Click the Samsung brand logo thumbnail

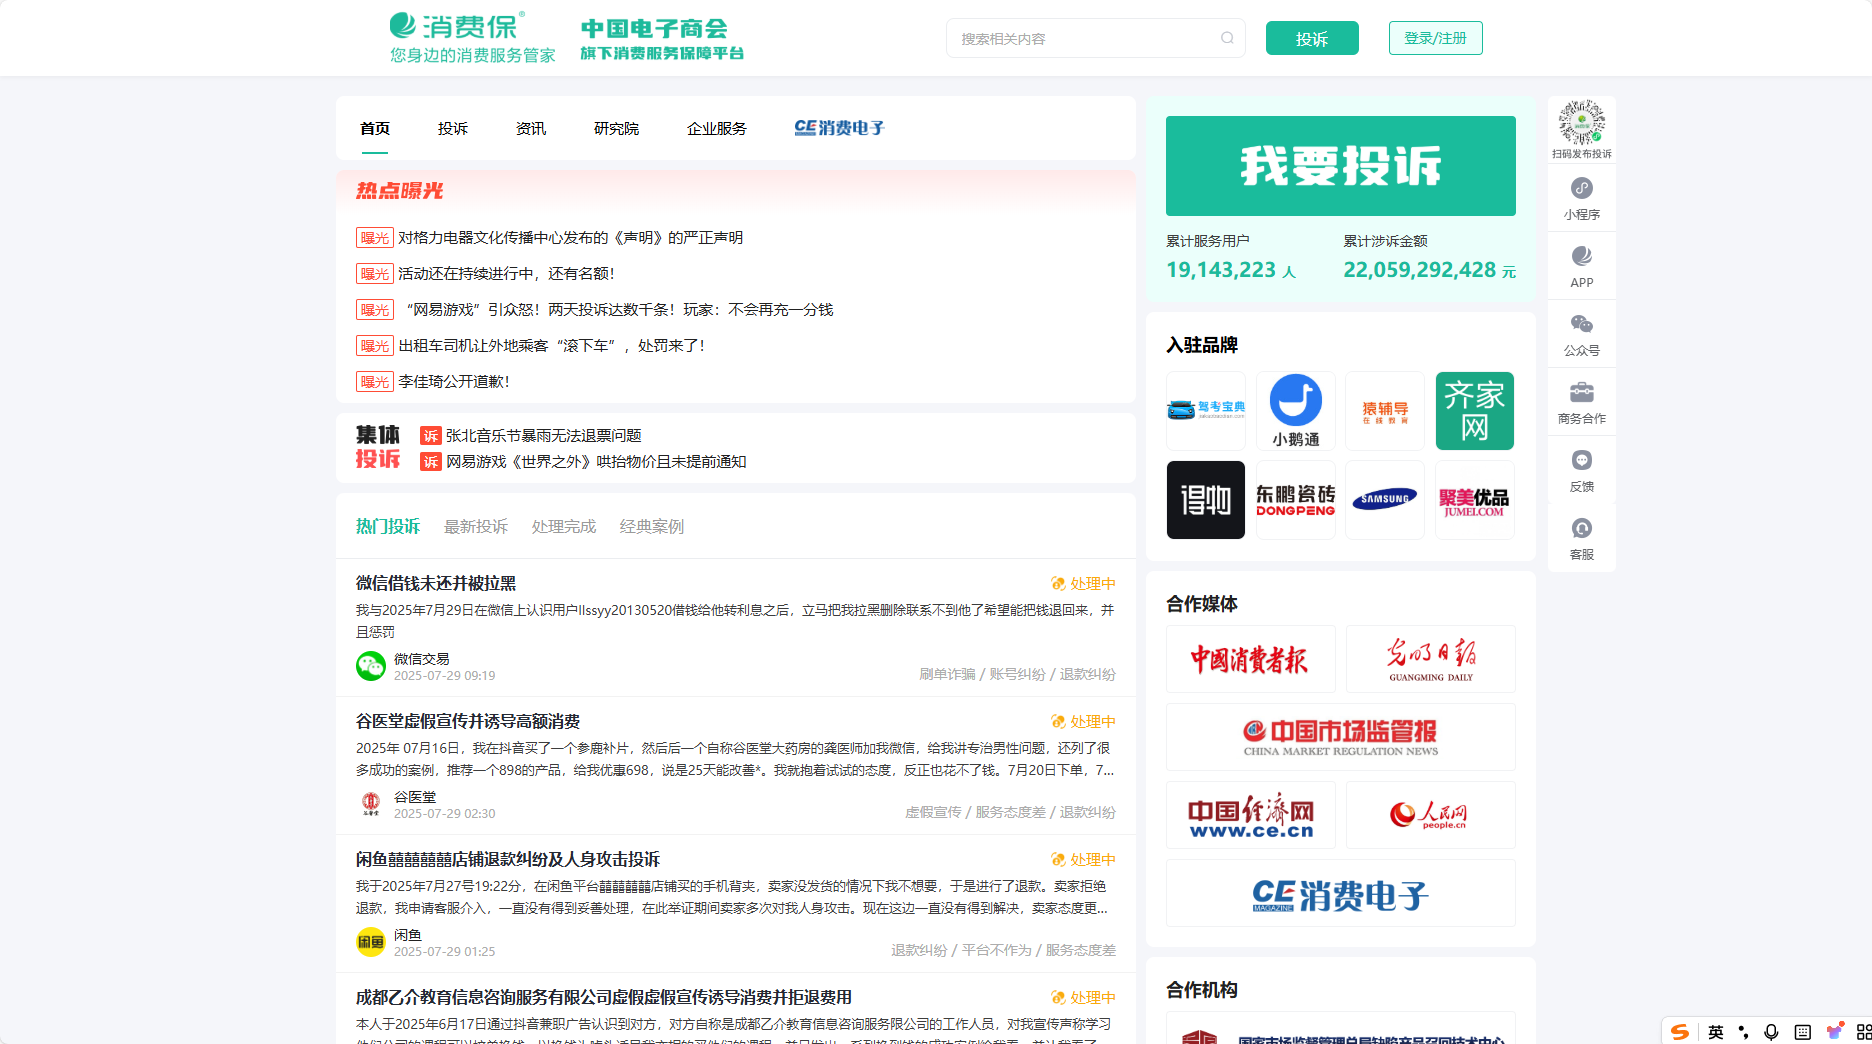pyautogui.click(x=1384, y=500)
